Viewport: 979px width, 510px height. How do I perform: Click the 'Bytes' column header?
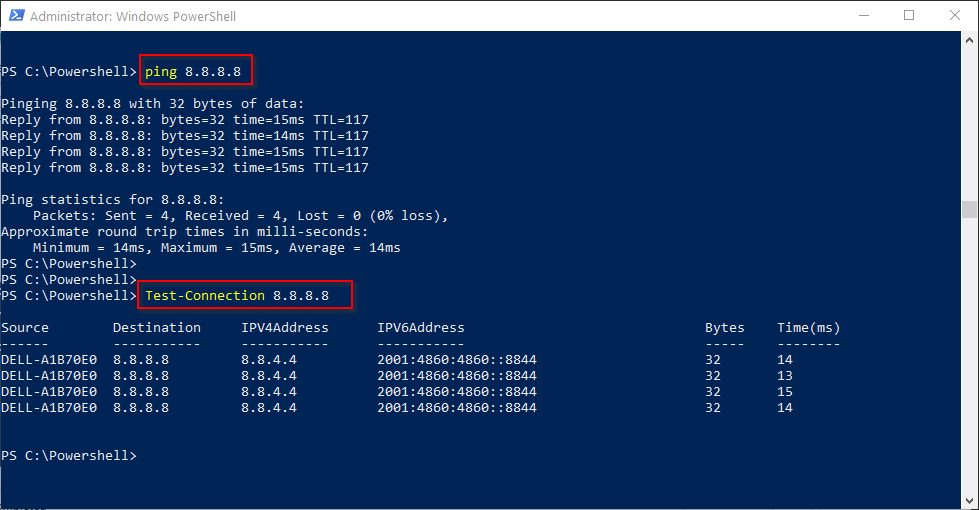click(x=724, y=327)
